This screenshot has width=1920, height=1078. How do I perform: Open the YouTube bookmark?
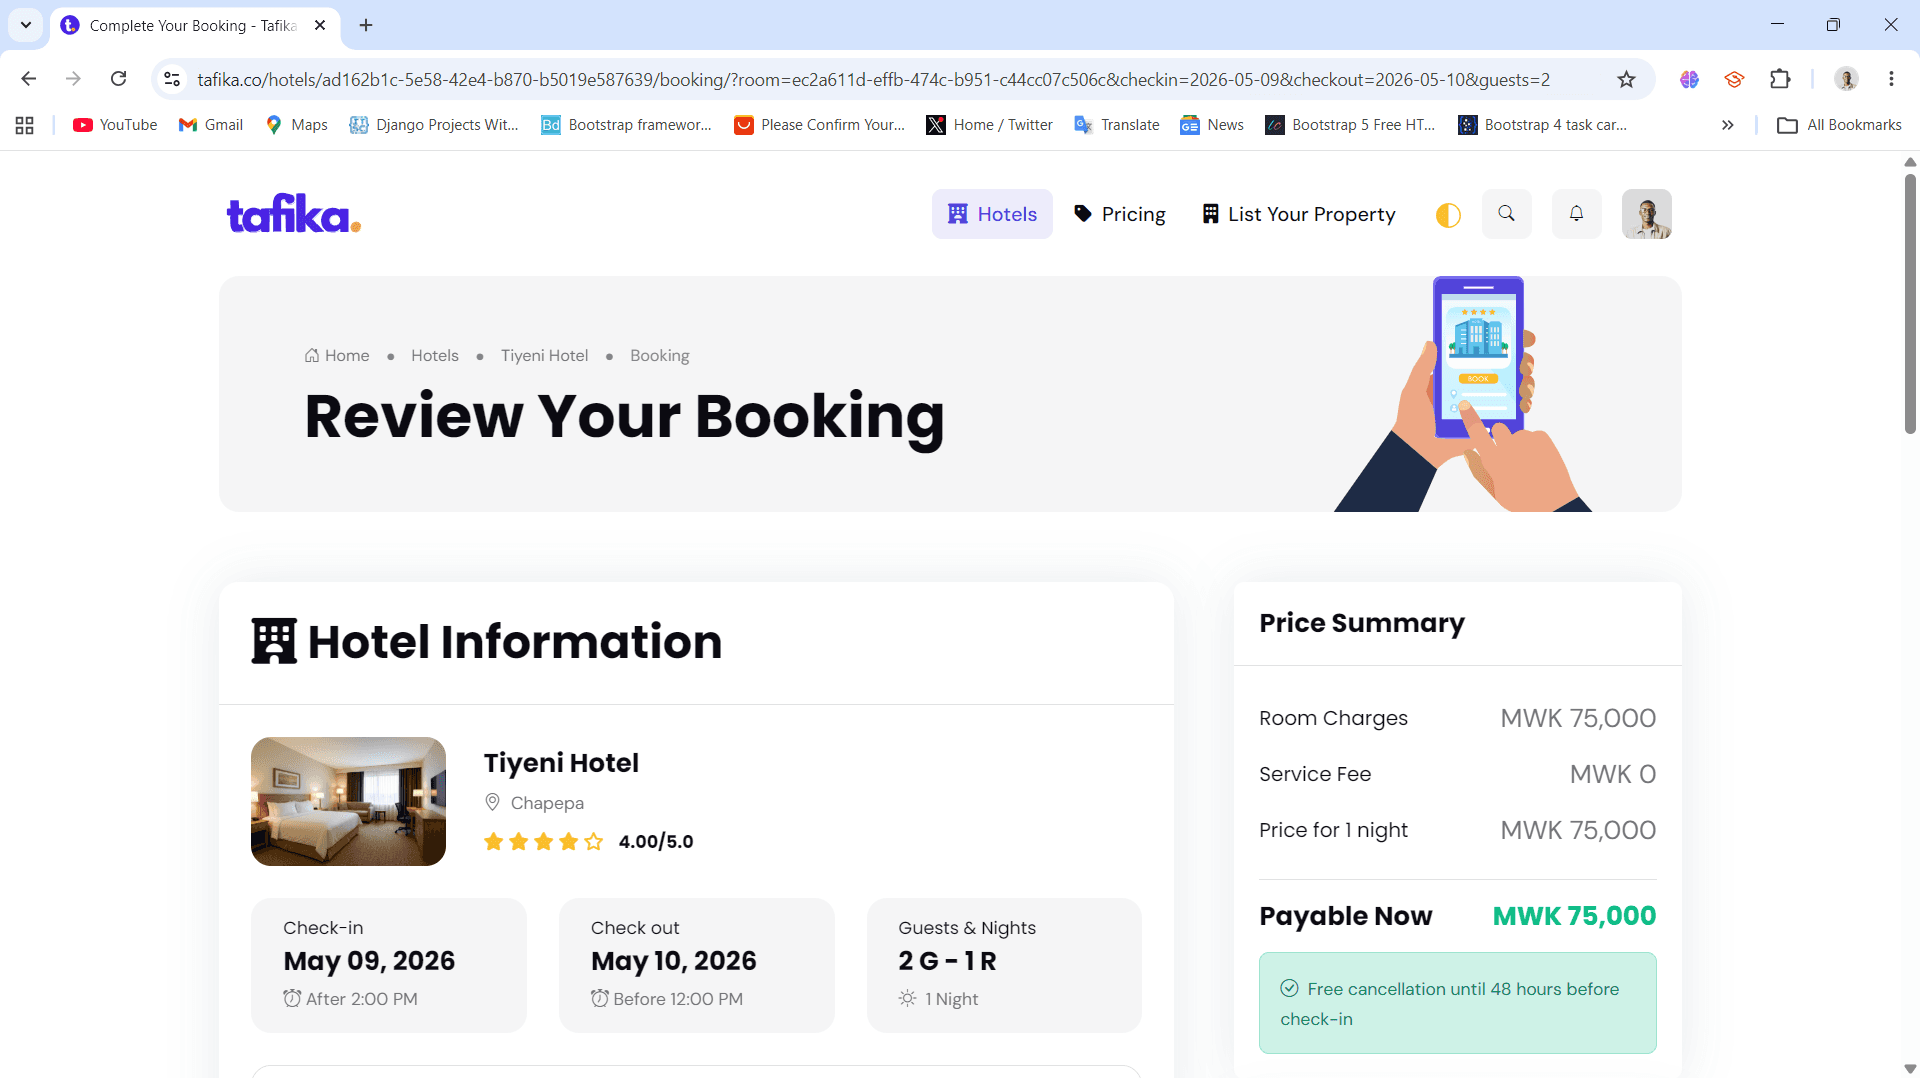point(115,125)
